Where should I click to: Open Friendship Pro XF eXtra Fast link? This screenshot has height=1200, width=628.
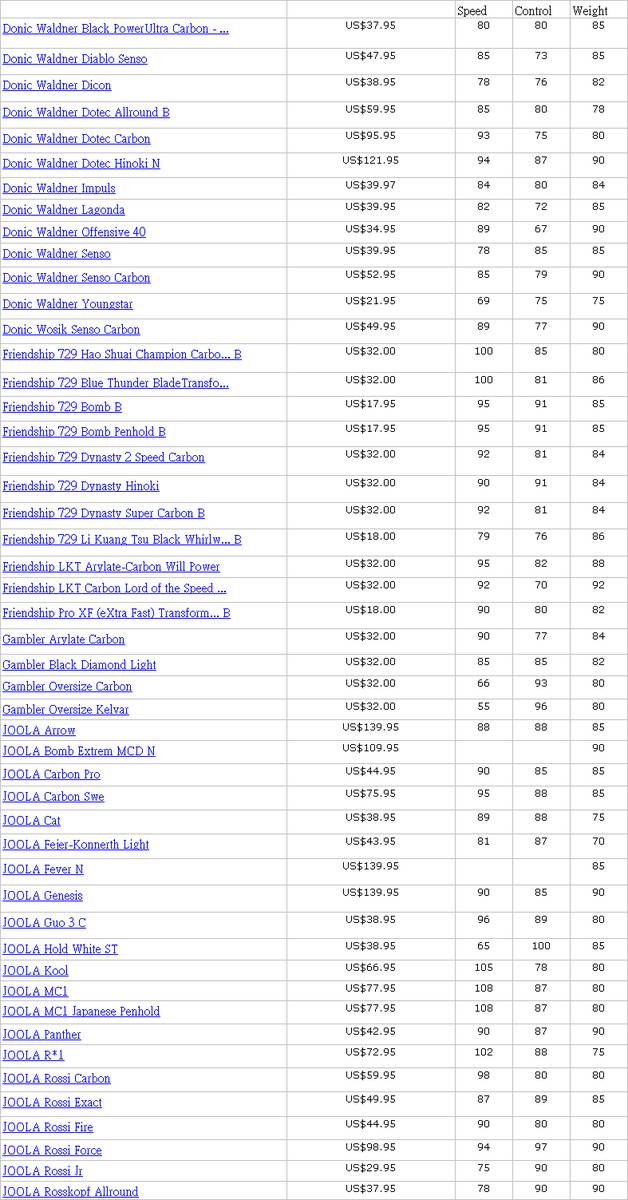click(x=116, y=613)
